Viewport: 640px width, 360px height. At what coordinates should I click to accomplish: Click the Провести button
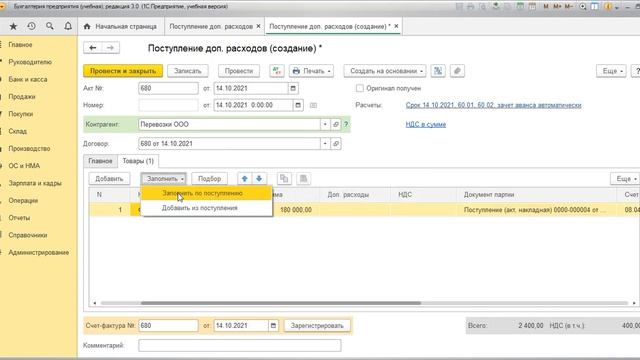(239, 71)
